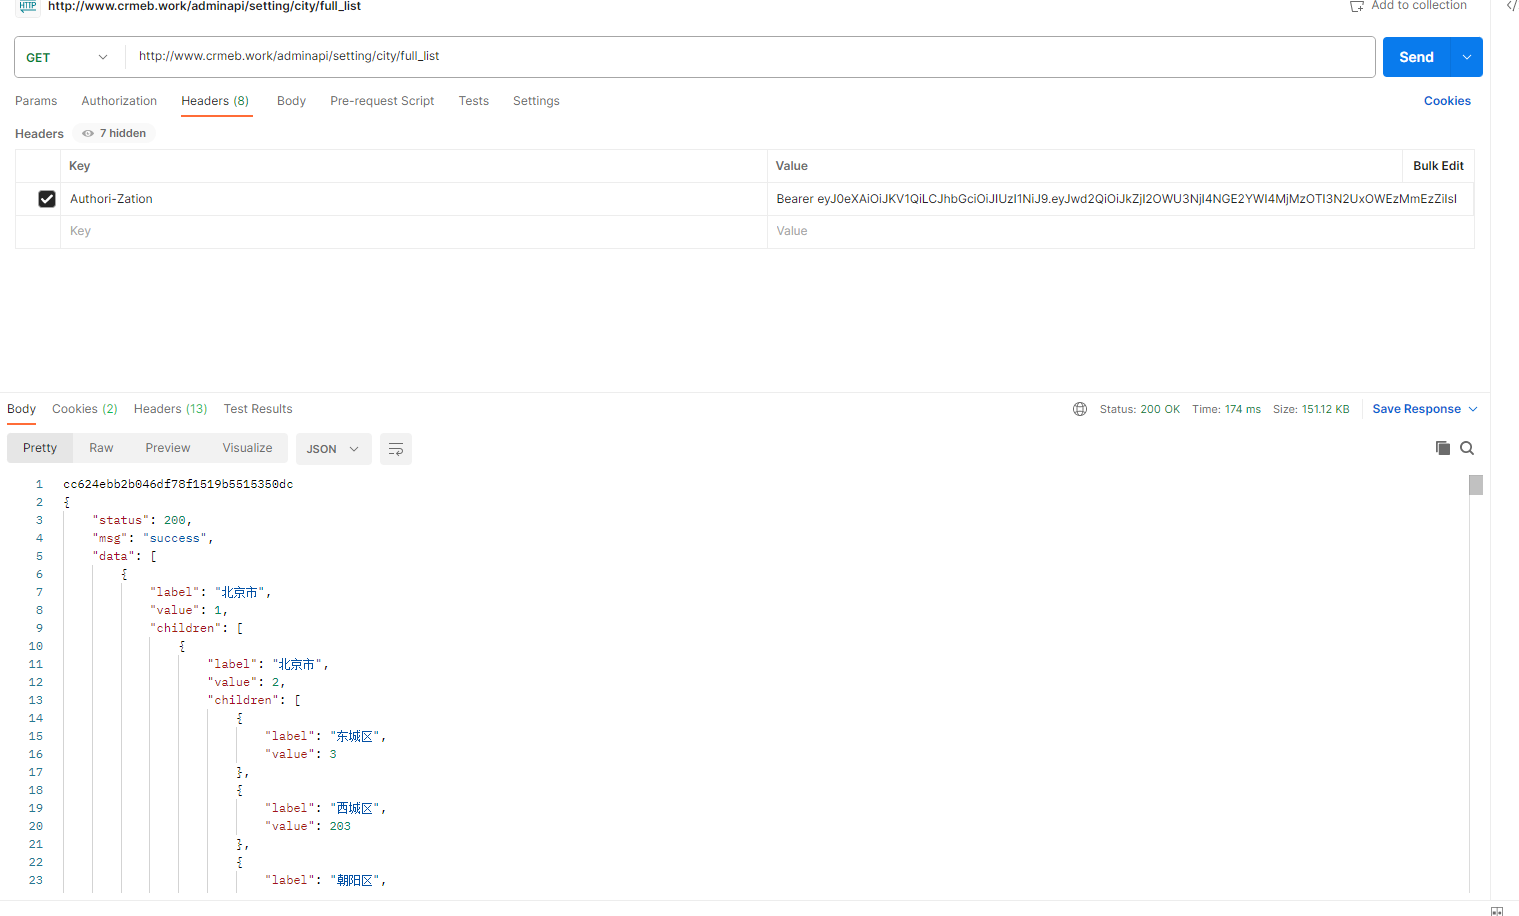Expand the Send button dropdown arrow
Viewport: 1519px width, 916px height.
coord(1467,57)
